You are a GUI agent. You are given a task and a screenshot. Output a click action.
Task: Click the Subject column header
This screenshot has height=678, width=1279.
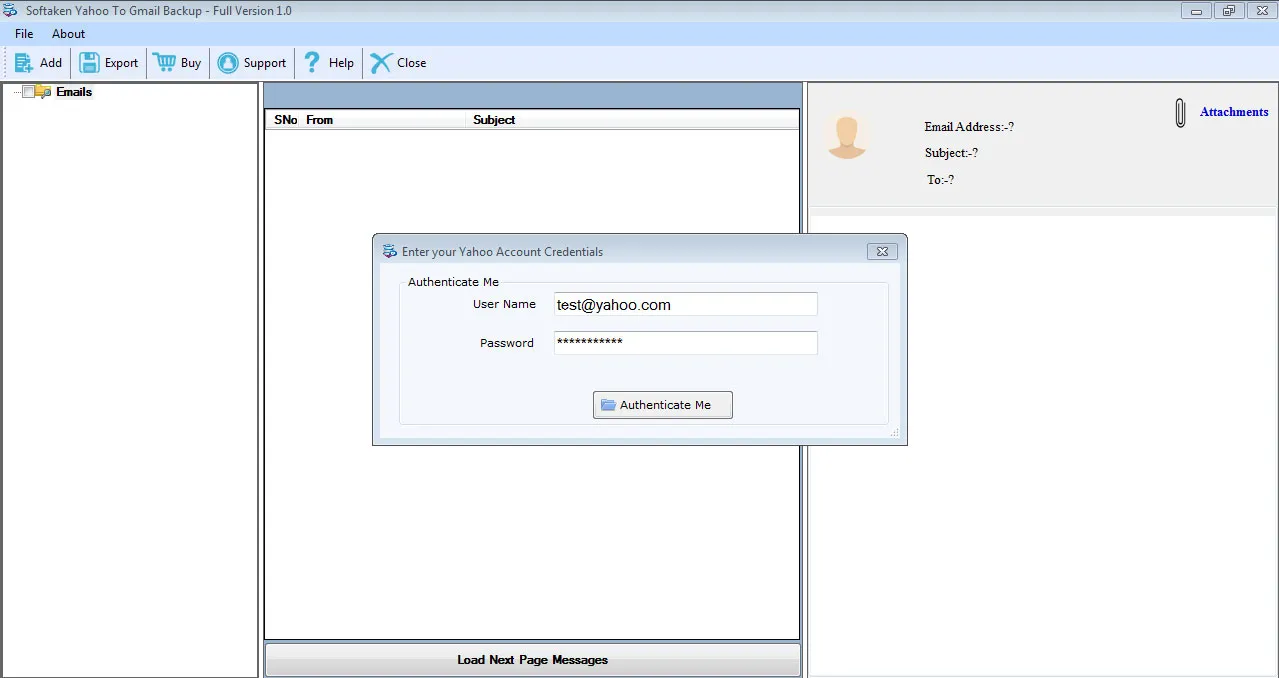pyautogui.click(x=494, y=120)
